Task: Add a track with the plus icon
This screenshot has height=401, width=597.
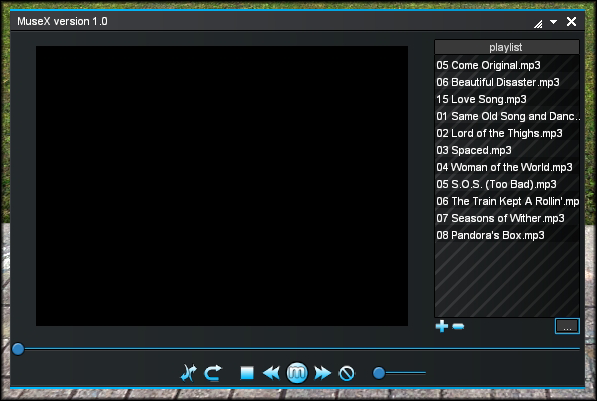Action: 442,326
